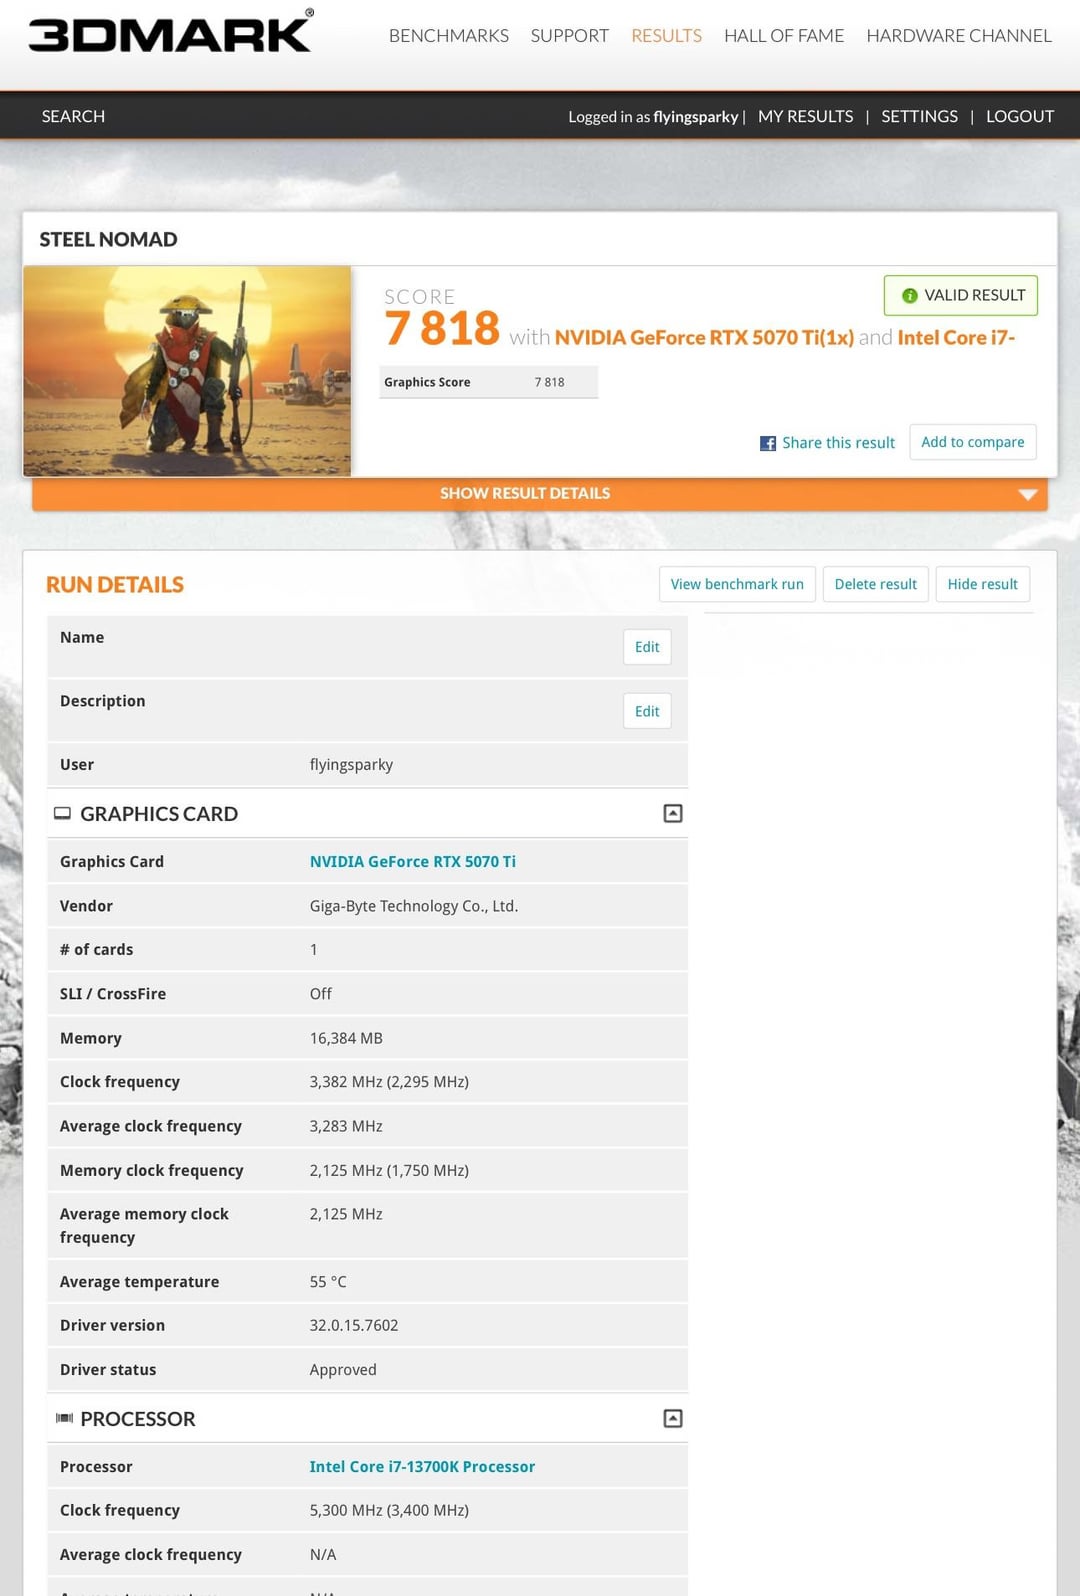The image size is (1080, 1596).
Task: Edit the result Description
Action: point(647,711)
